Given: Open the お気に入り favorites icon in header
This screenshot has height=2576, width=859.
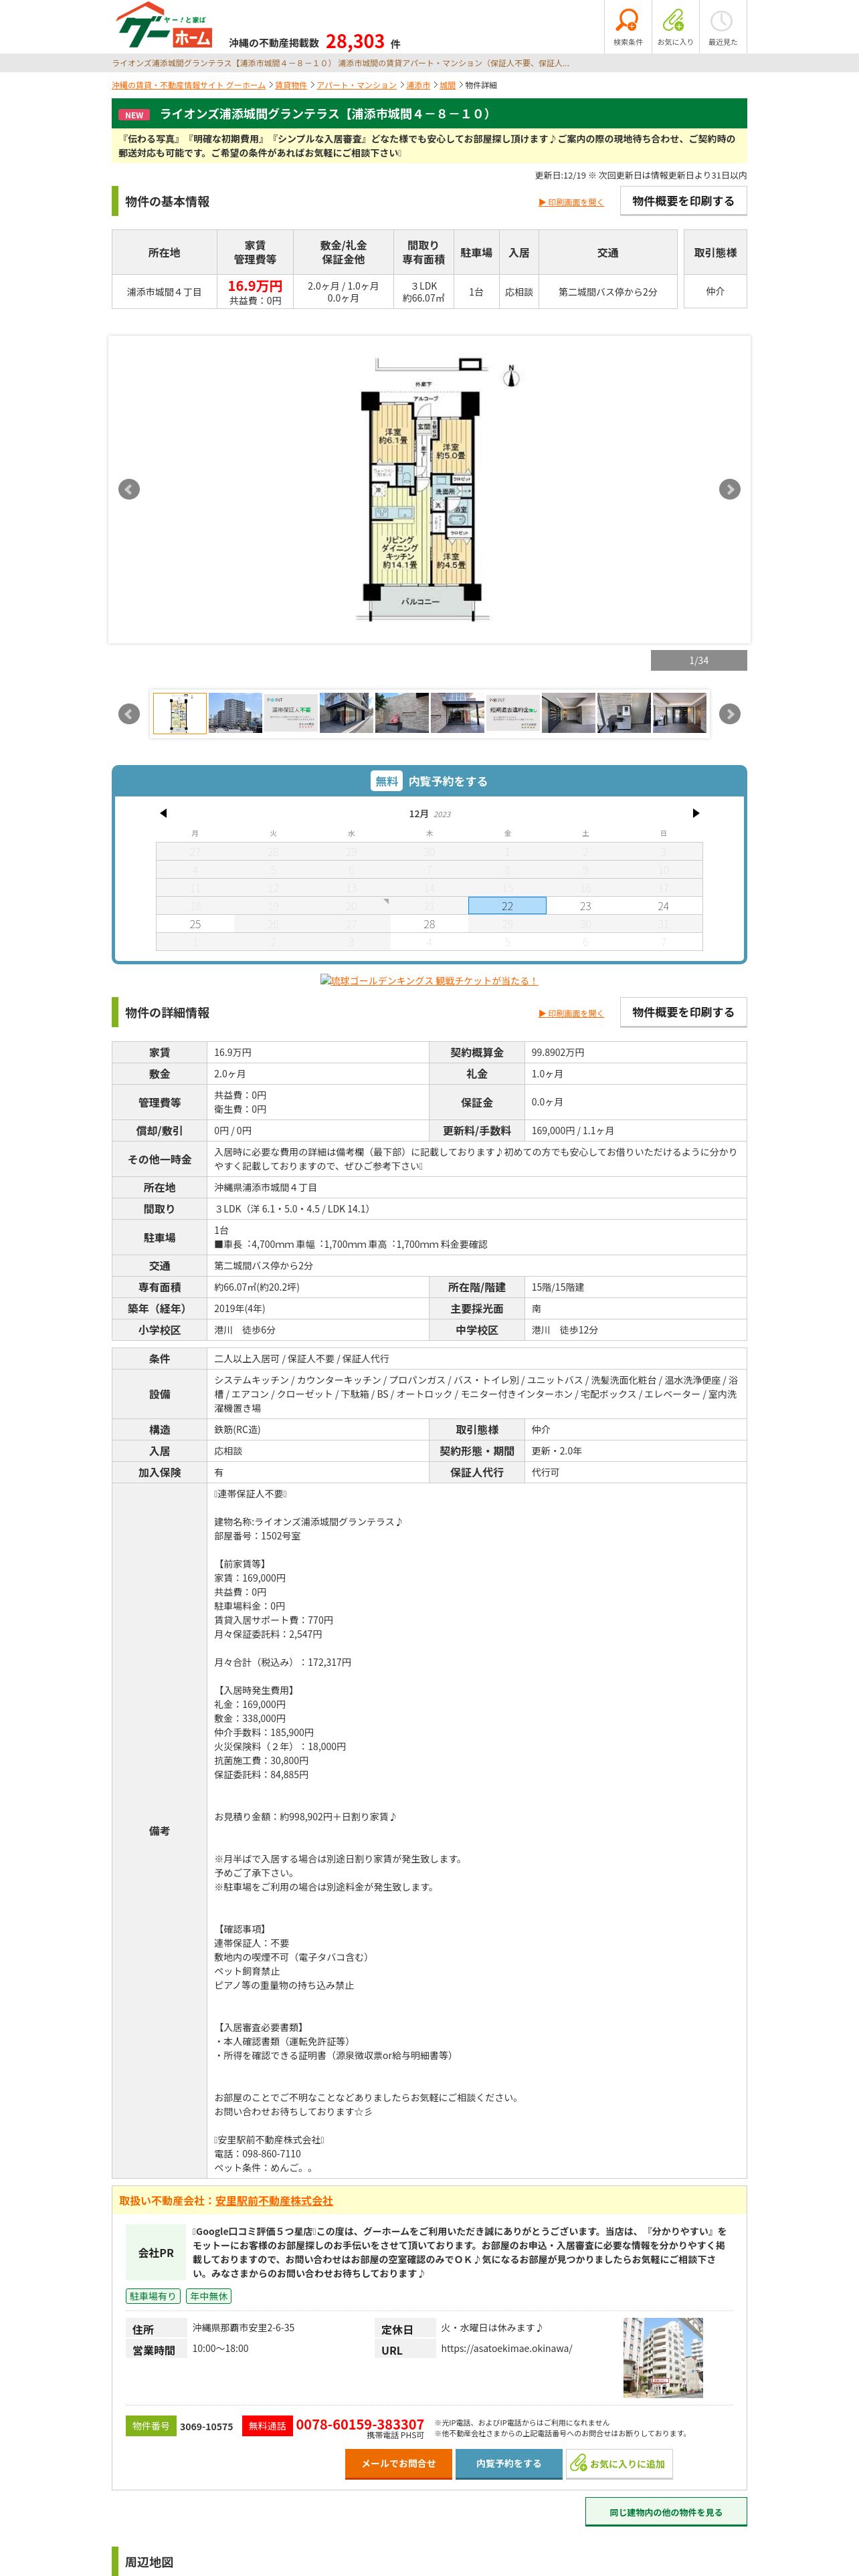Looking at the screenshot, I should [675, 26].
